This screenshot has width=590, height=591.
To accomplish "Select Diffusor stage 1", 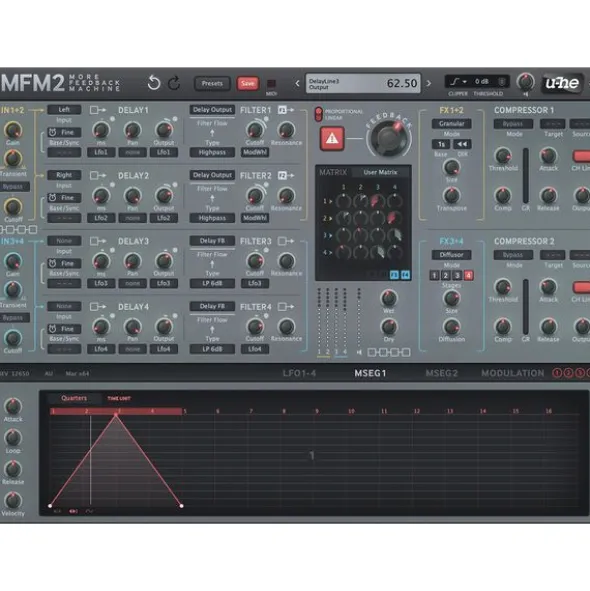I will tap(434, 276).
